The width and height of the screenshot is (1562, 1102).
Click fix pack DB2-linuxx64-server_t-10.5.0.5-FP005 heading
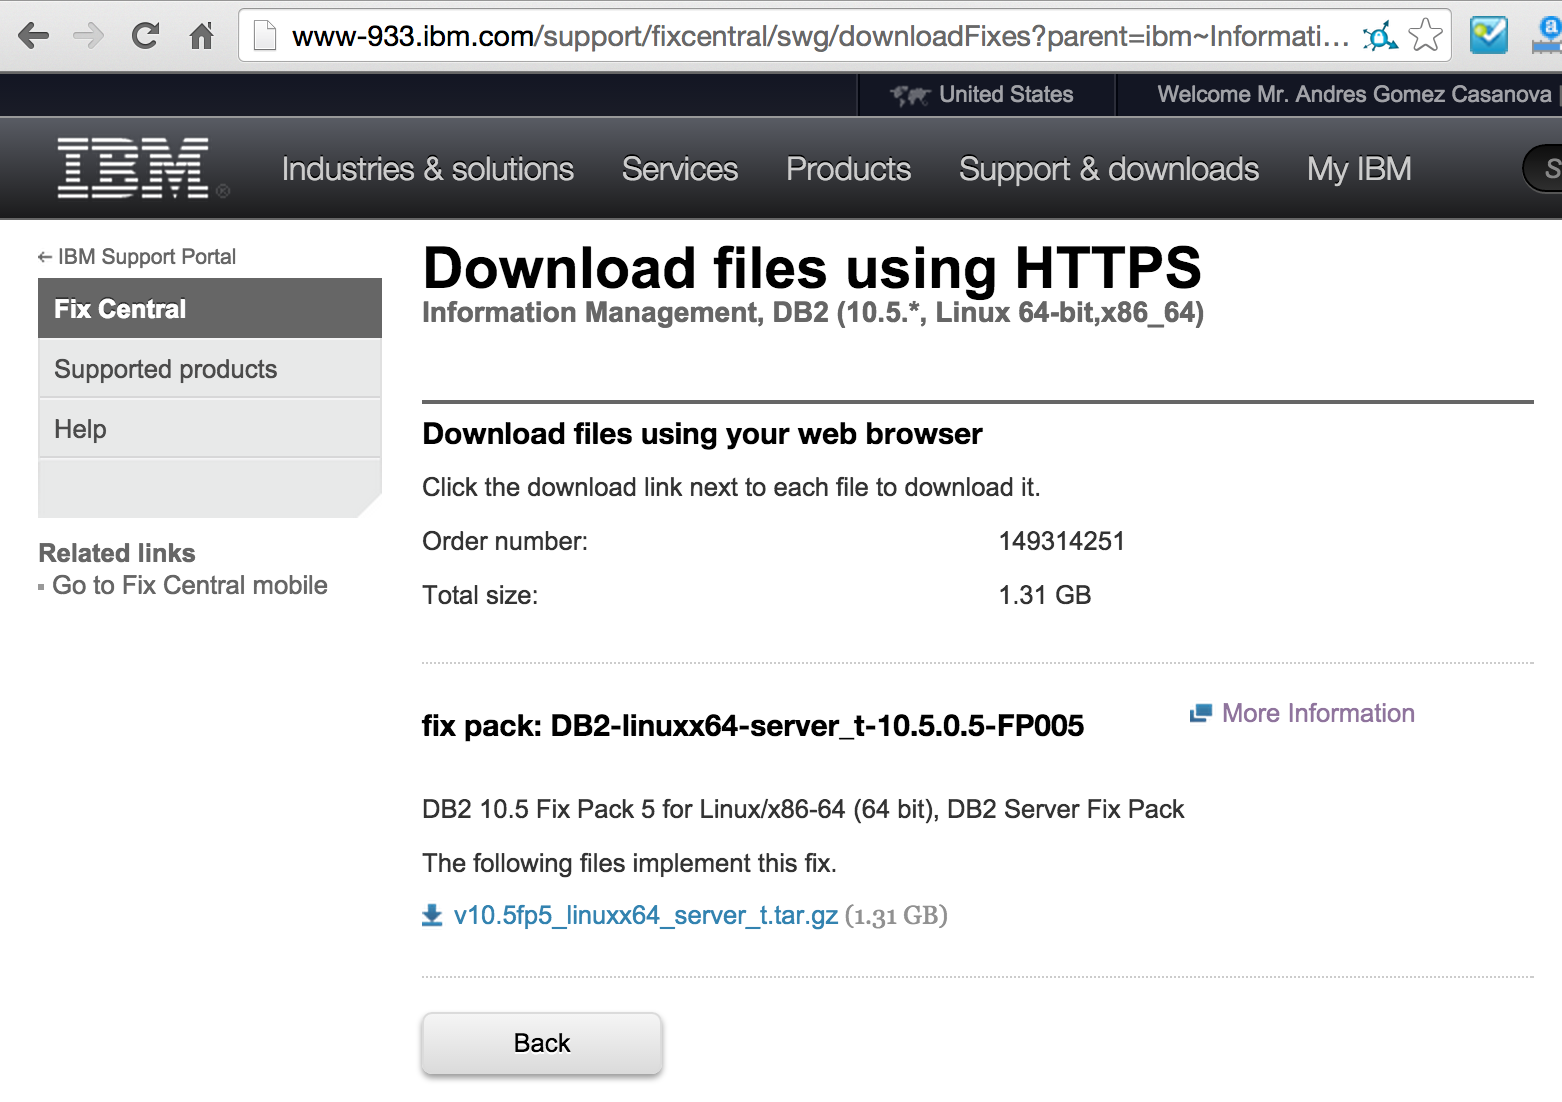coord(753,725)
